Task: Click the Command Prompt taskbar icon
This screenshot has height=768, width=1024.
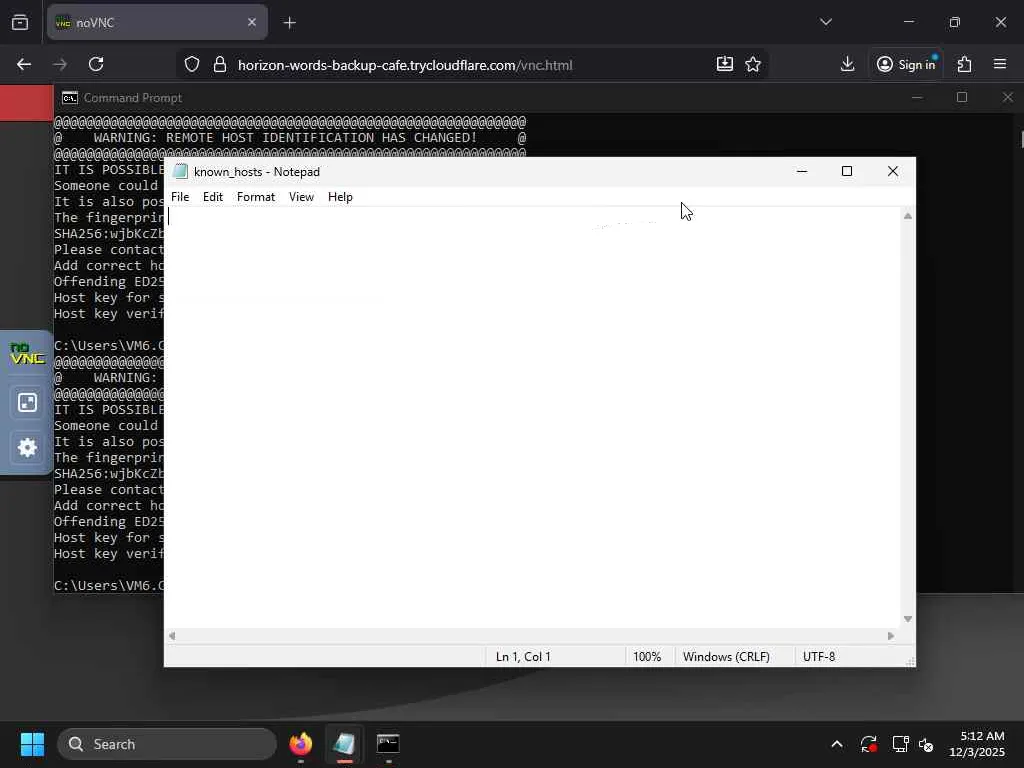Action: (388, 744)
